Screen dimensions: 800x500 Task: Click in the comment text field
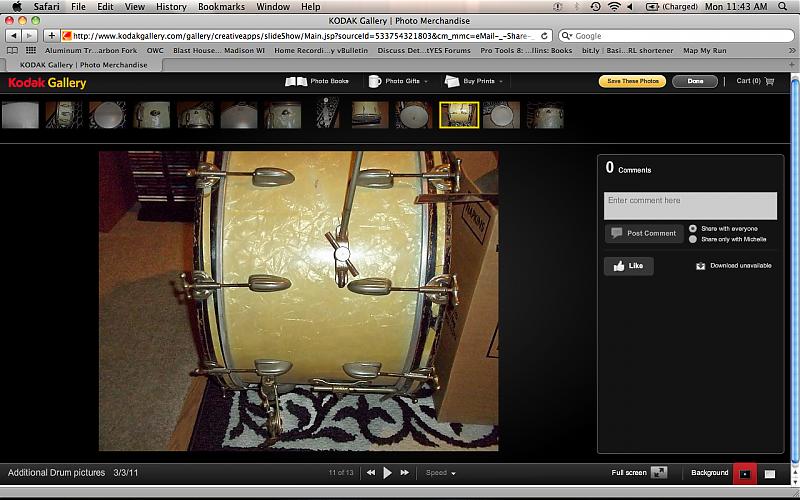point(690,205)
